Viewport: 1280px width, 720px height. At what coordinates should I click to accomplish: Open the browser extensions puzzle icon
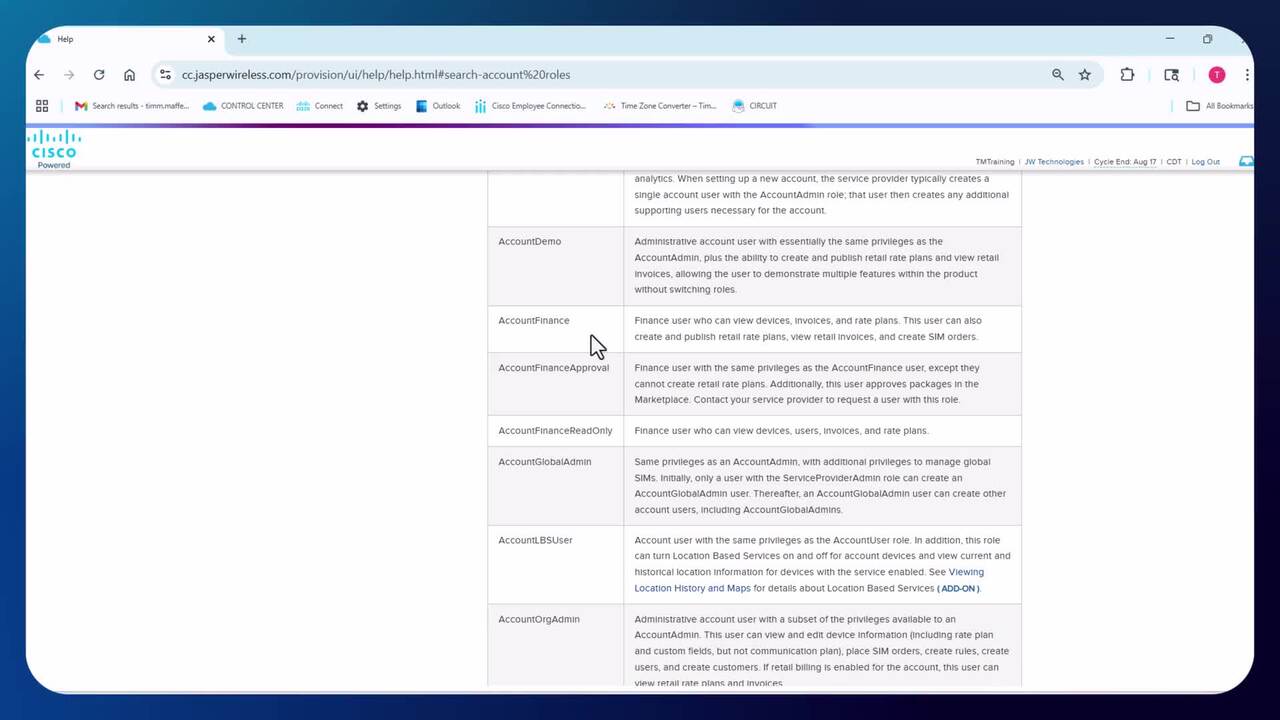coord(1127,75)
